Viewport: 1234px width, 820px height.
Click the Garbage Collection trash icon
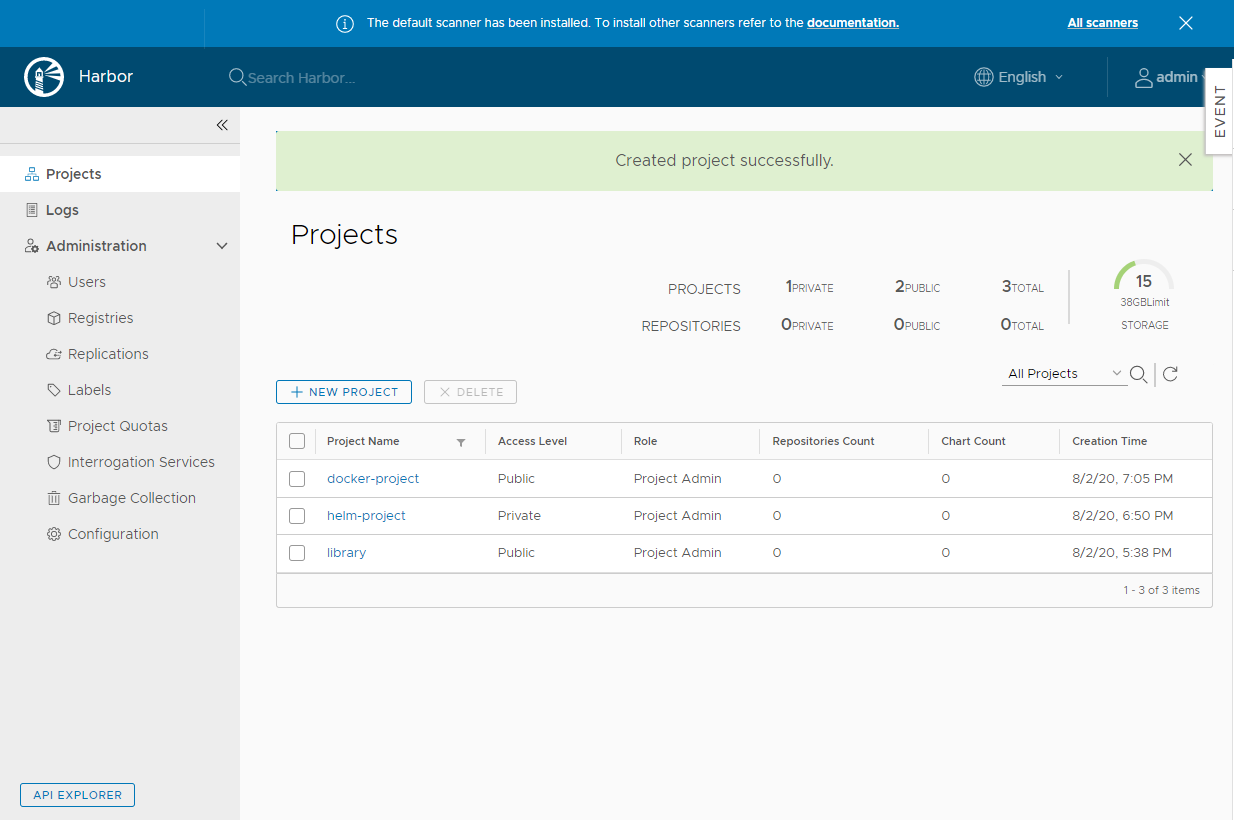click(54, 498)
